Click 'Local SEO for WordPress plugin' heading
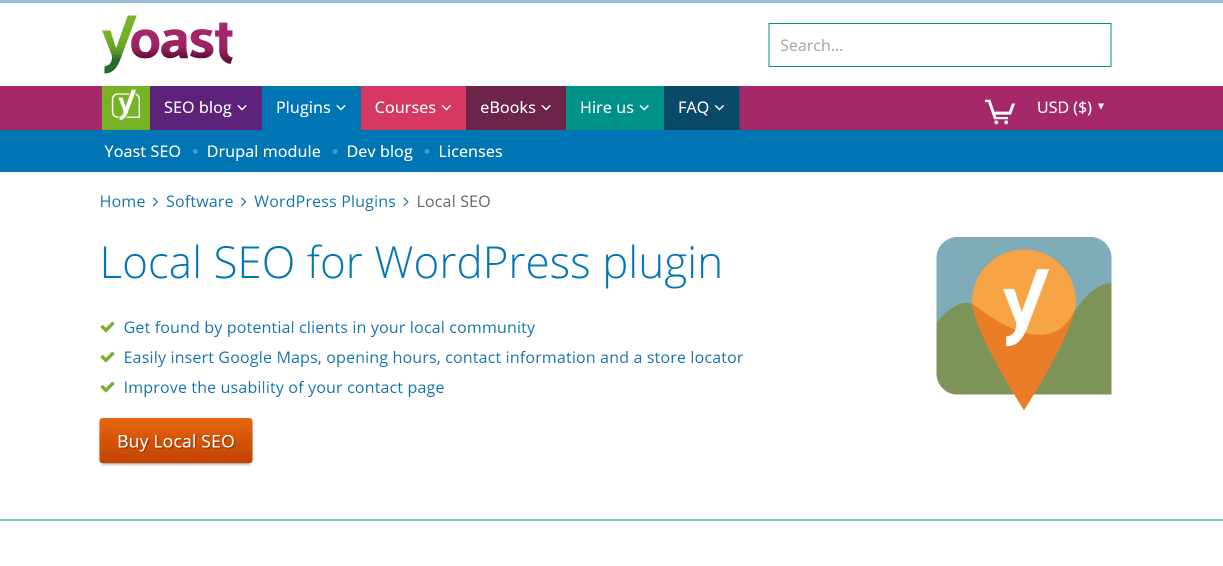This screenshot has height=566, width=1223. (x=411, y=263)
